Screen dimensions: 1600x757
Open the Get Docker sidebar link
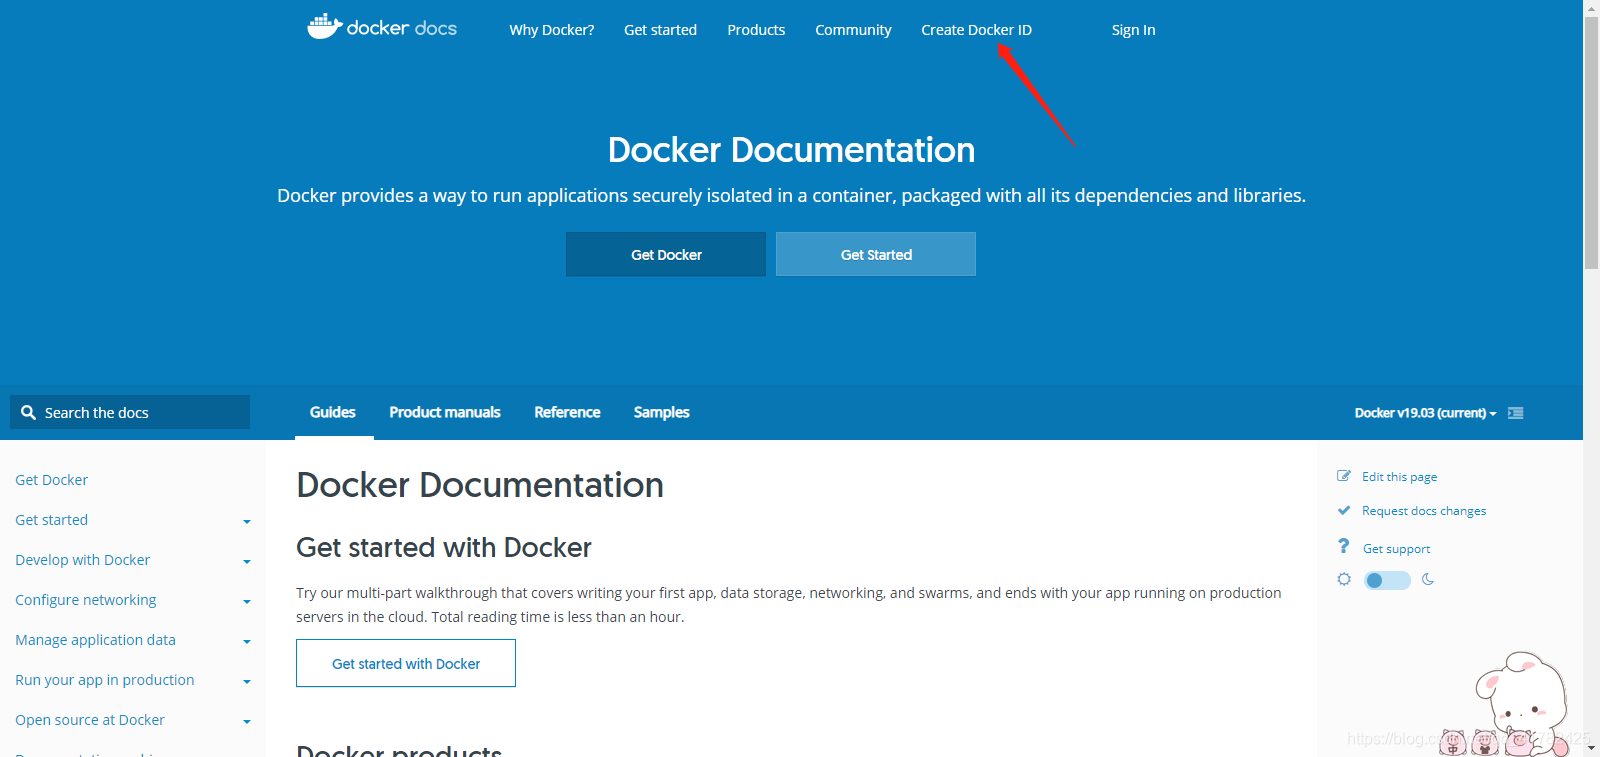point(52,480)
